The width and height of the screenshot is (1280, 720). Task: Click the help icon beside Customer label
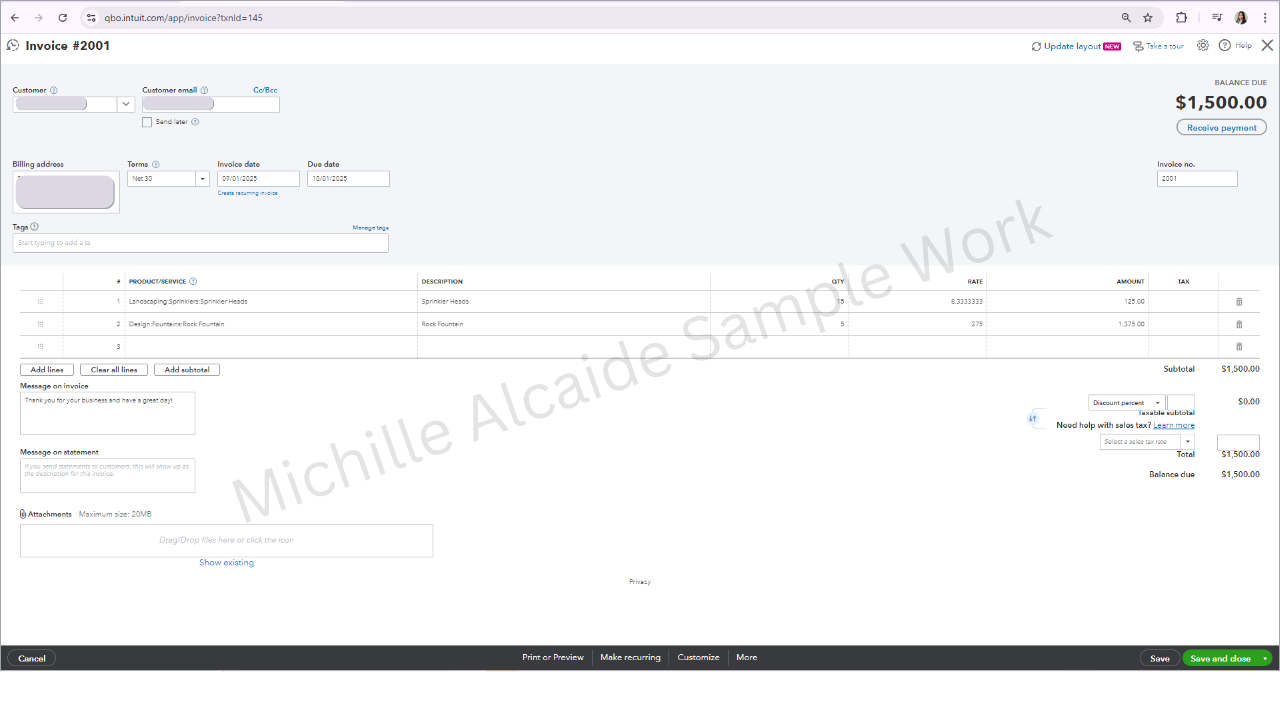pyautogui.click(x=54, y=90)
